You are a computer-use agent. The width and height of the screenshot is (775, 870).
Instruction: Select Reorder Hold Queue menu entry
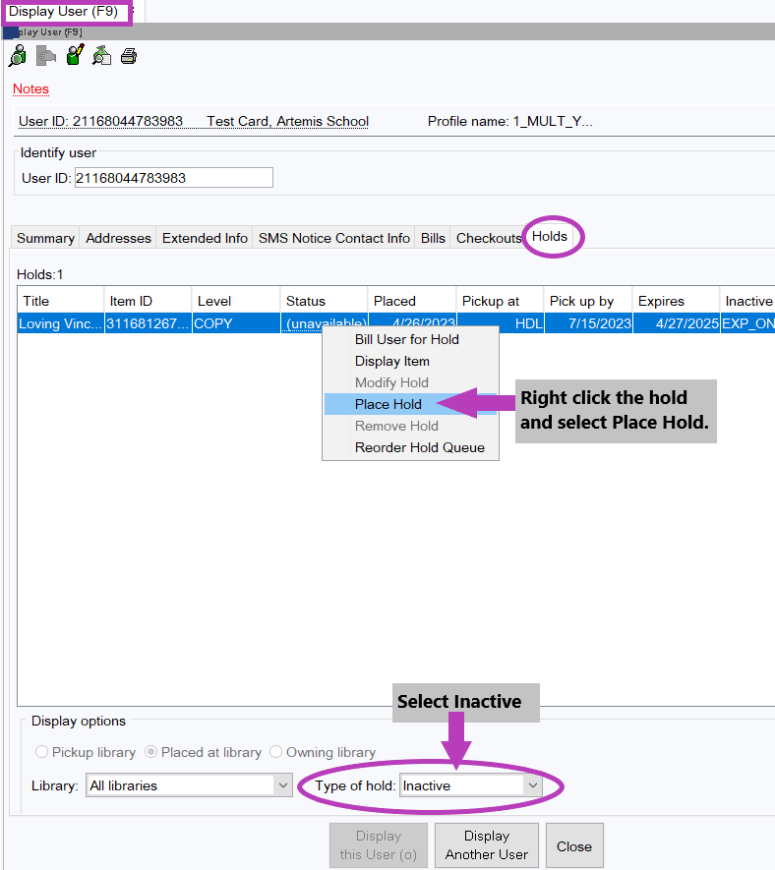coord(419,448)
